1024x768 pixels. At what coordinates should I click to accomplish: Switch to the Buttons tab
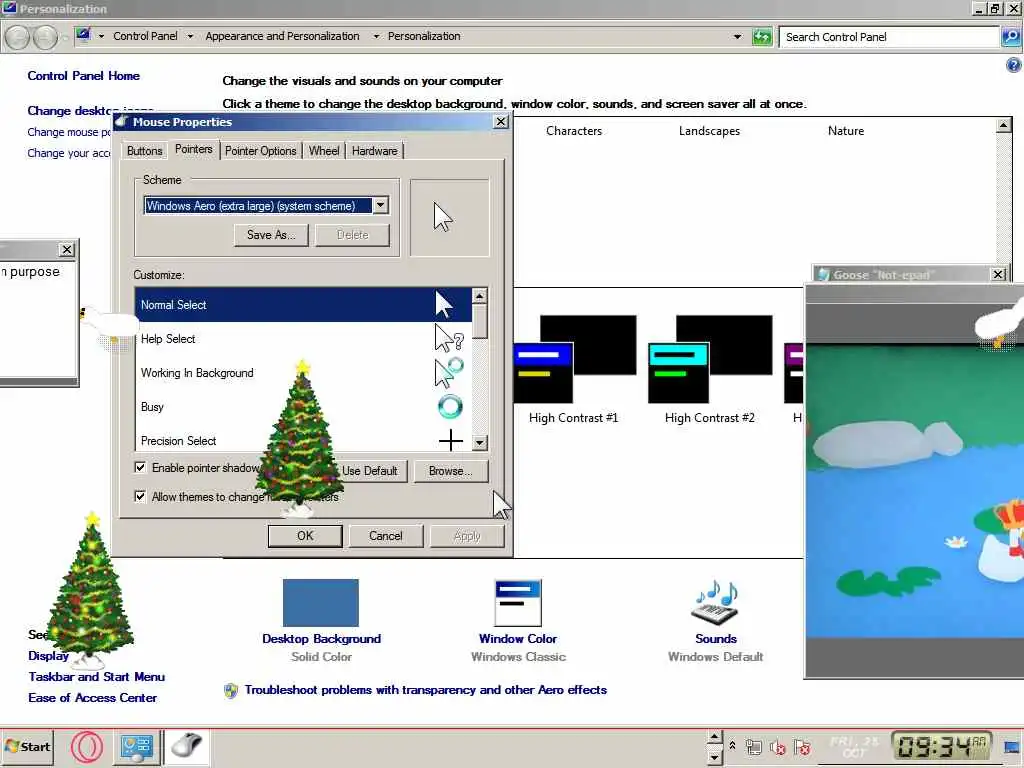click(x=144, y=151)
